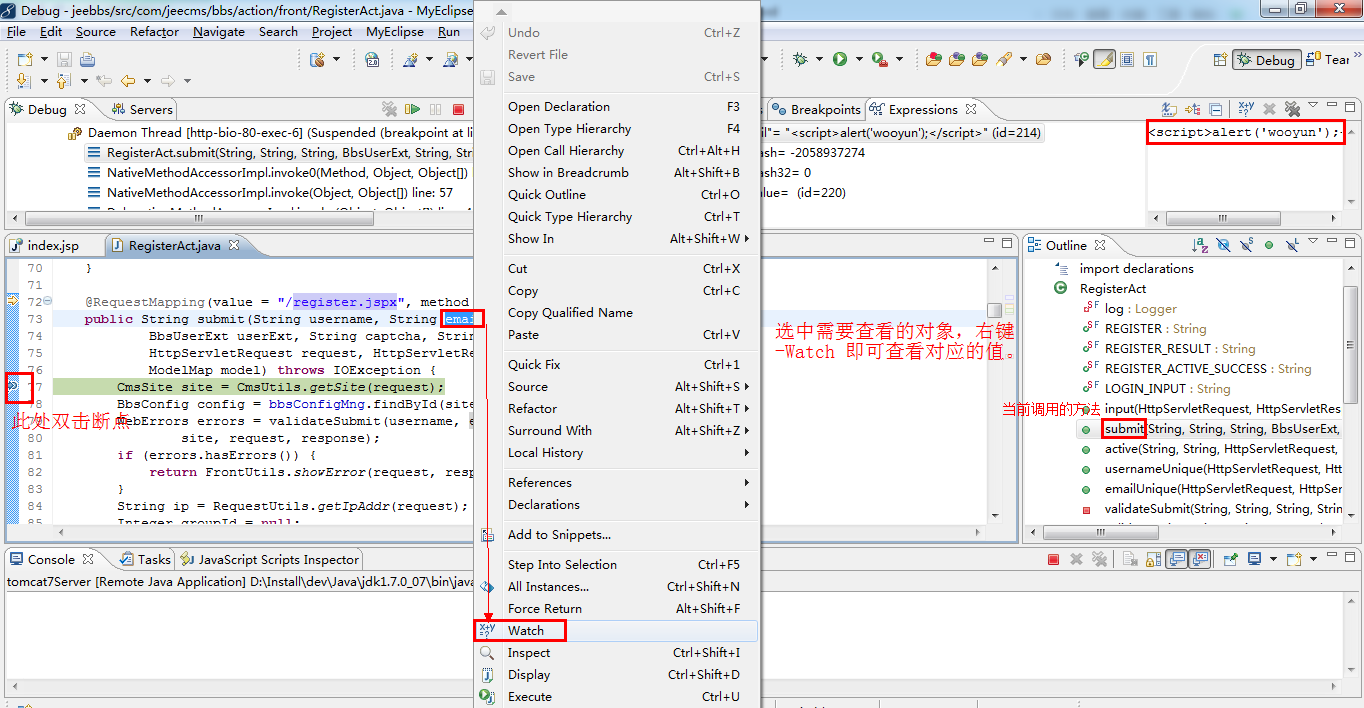Toggle Mark Occurrences highlighter button
This screenshot has width=1364, height=708.
click(x=1105, y=60)
